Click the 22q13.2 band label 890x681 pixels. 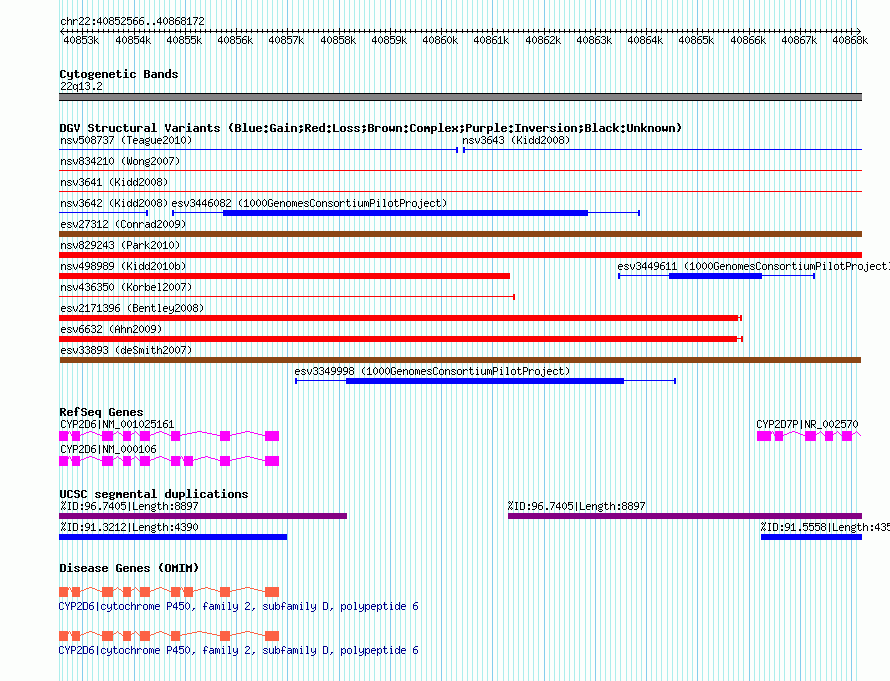81,86
